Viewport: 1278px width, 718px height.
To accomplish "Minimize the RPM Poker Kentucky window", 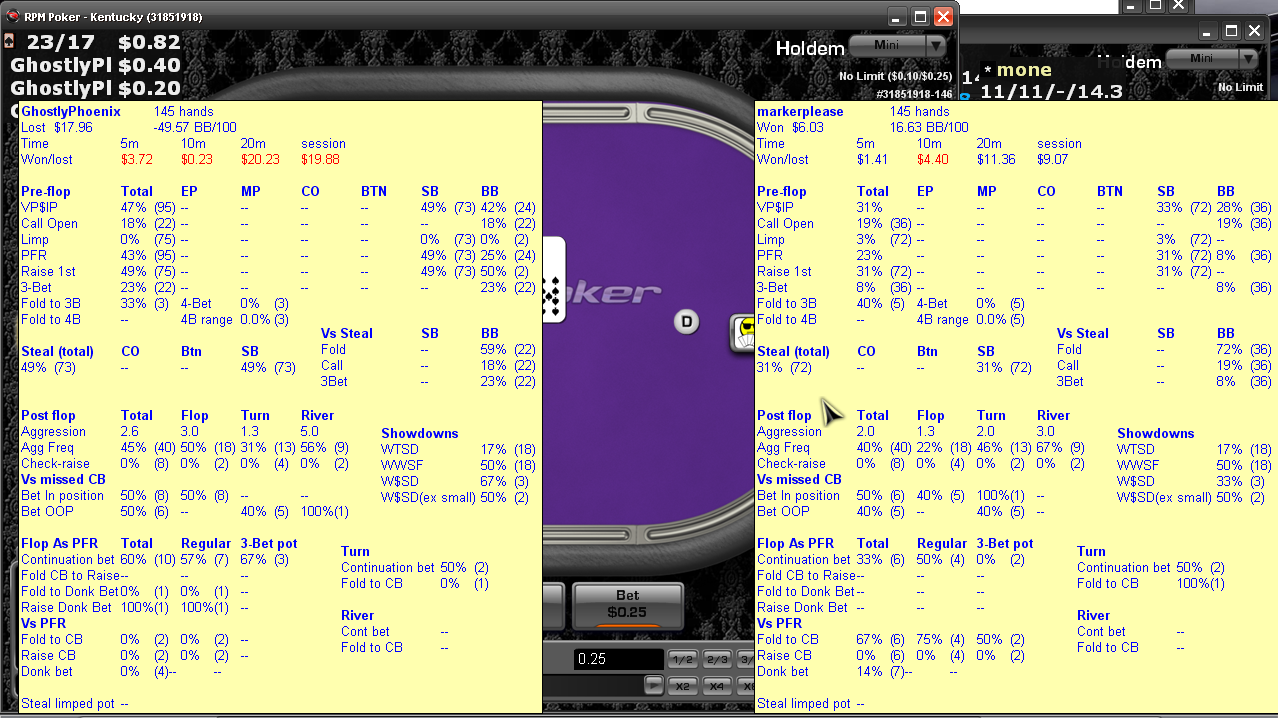I will click(x=896, y=16).
